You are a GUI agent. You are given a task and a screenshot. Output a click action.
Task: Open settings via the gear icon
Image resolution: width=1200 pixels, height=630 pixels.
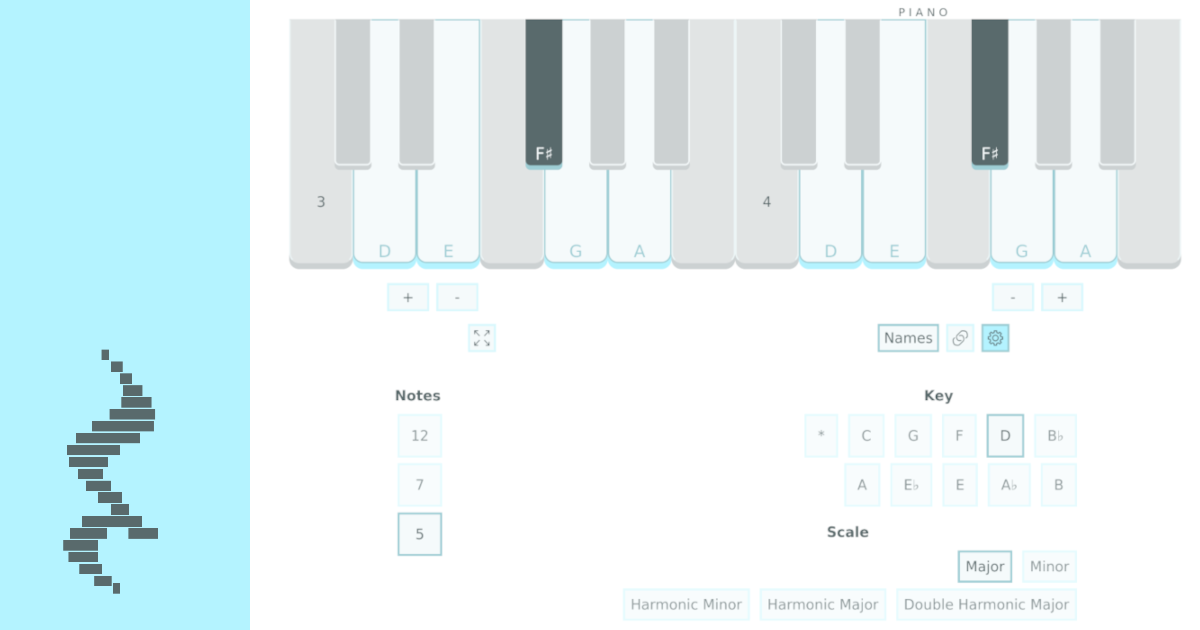click(x=994, y=338)
